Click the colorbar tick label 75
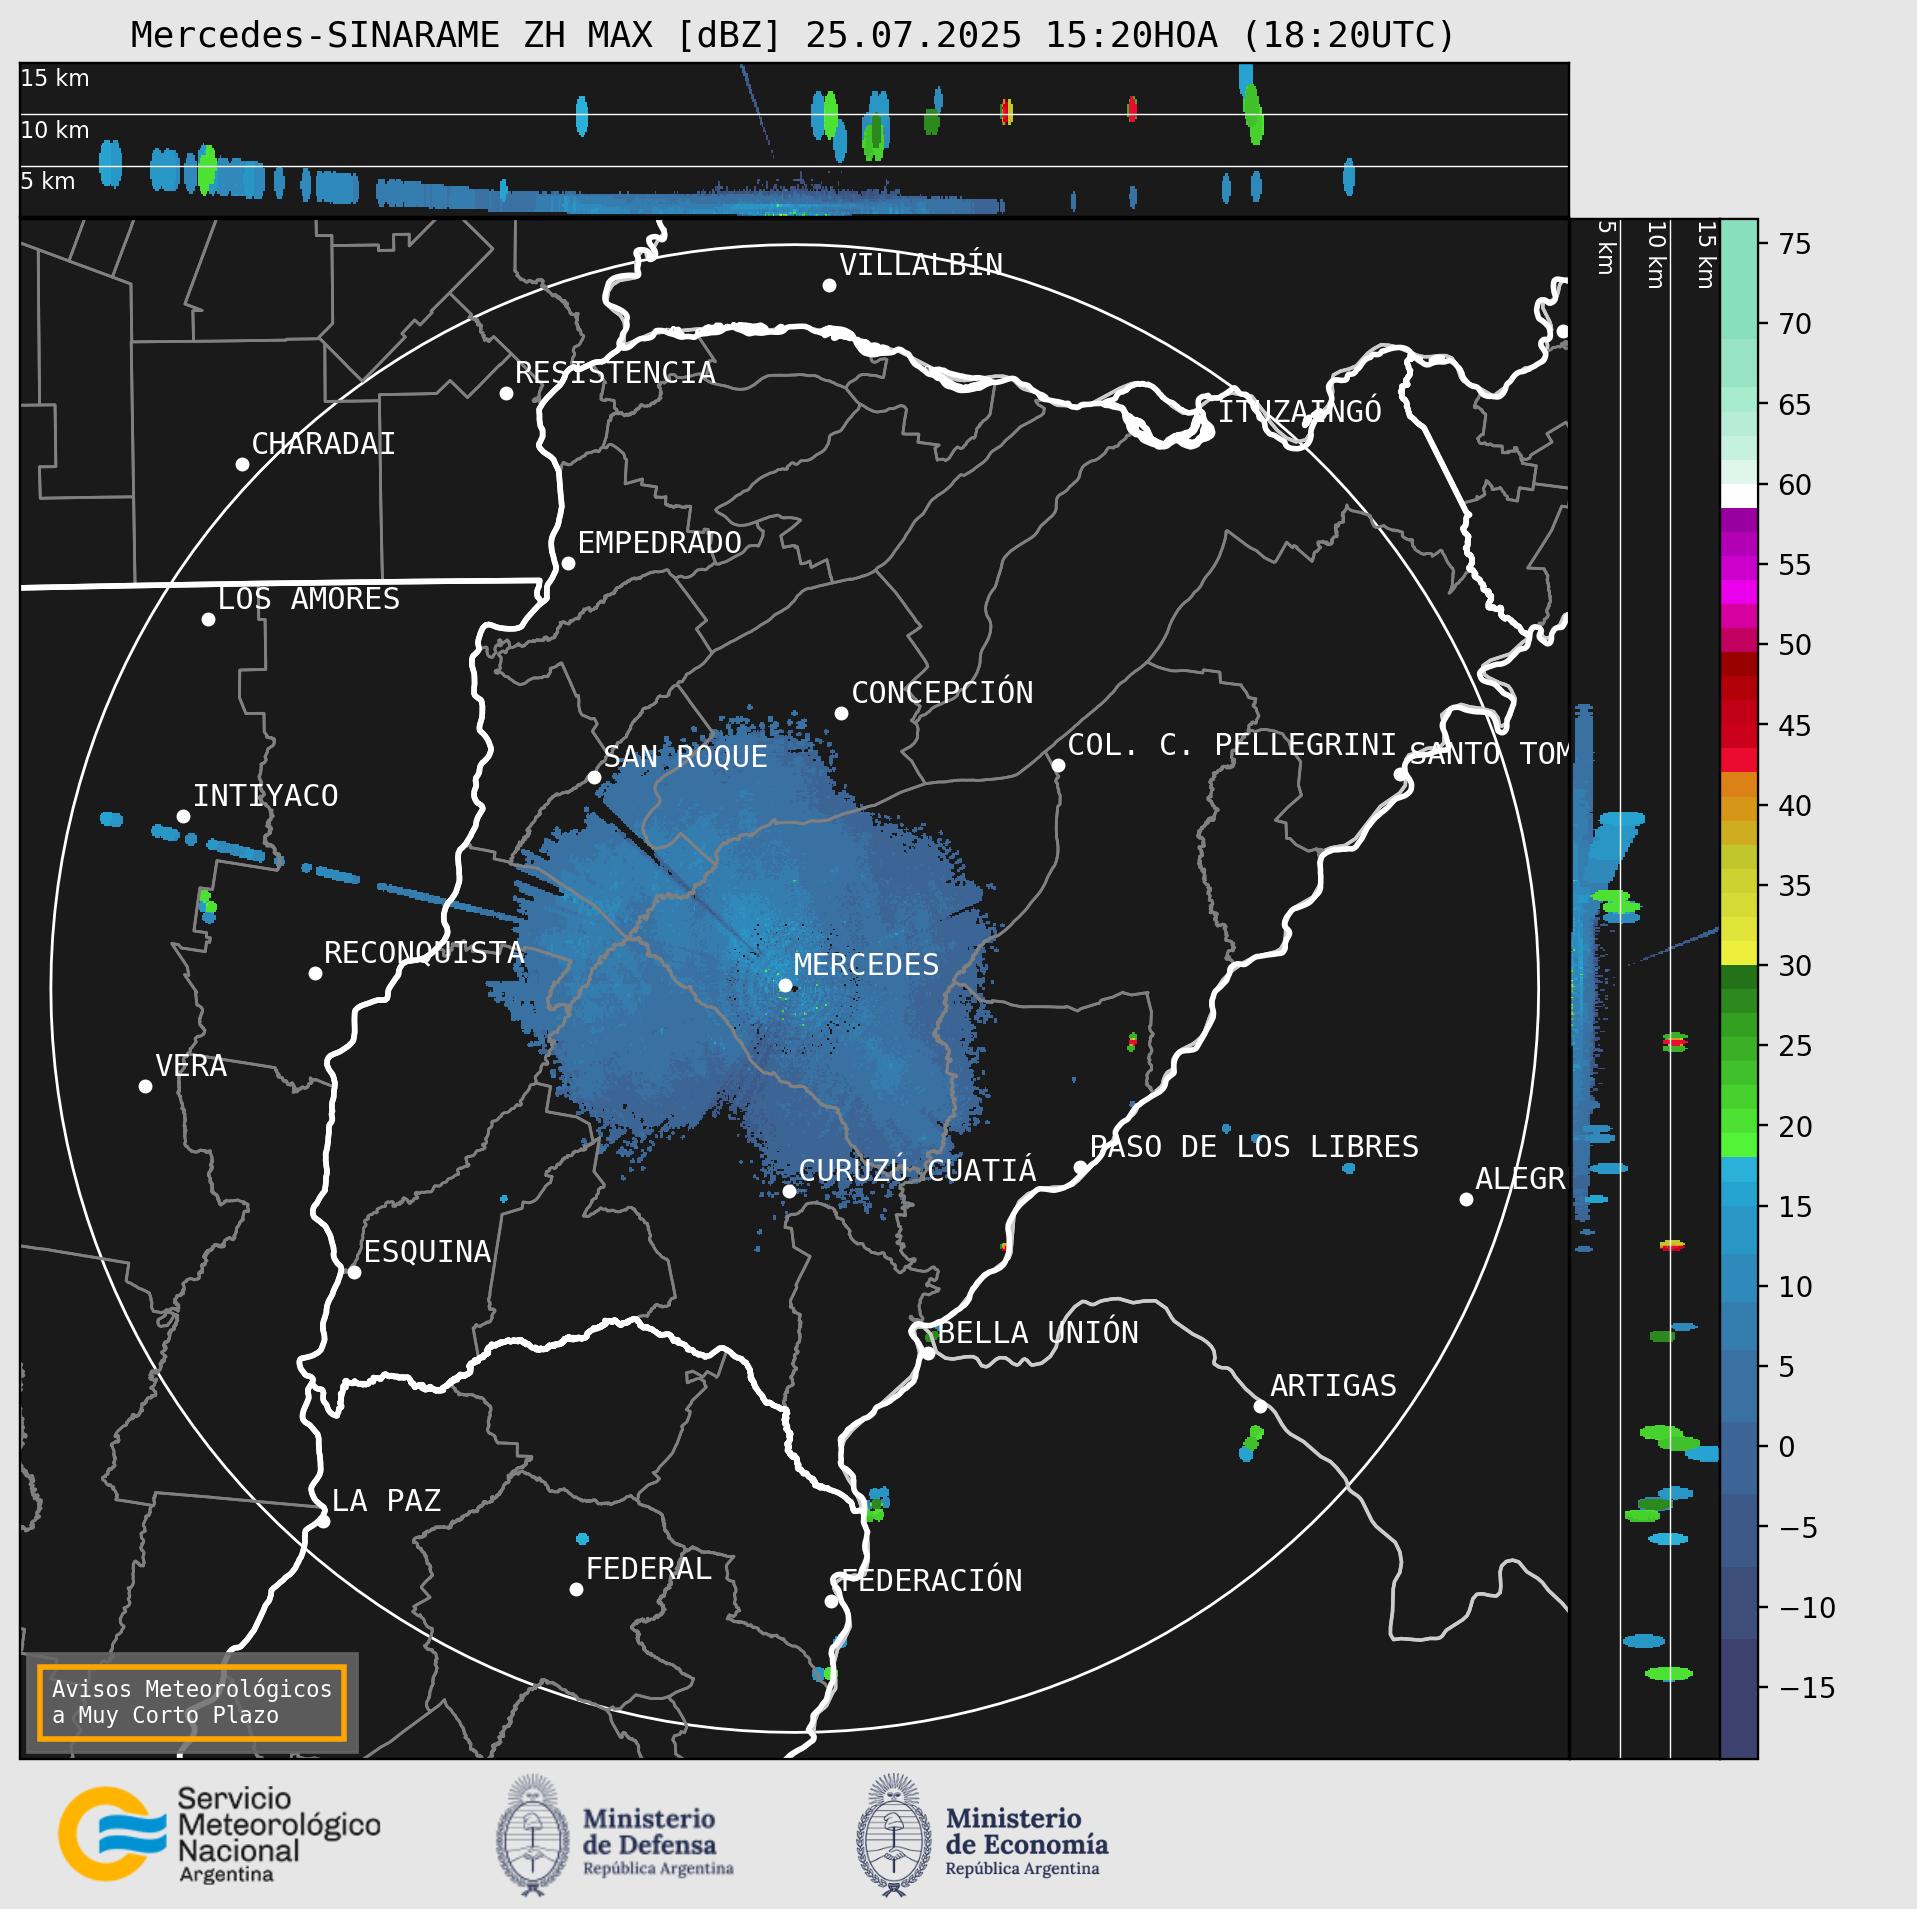 pos(1795,244)
